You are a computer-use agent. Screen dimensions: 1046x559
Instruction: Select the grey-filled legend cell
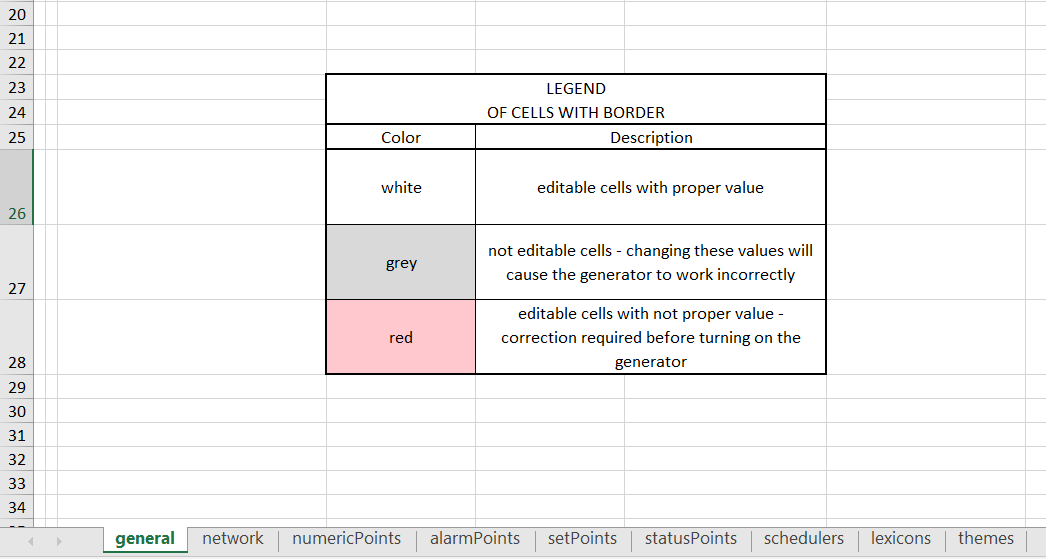pyautogui.click(x=401, y=263)
